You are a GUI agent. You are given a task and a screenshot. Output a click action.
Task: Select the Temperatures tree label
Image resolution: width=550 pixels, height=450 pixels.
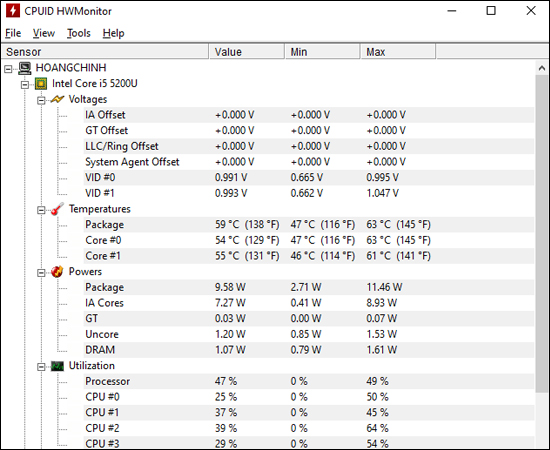(100, 209)
